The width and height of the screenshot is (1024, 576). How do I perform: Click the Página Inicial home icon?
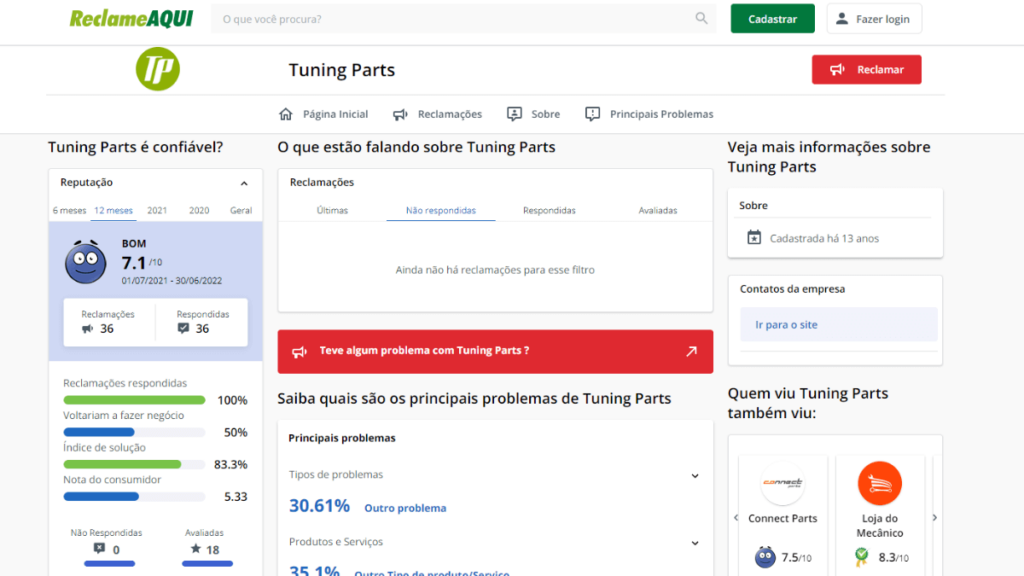[286, 114]
